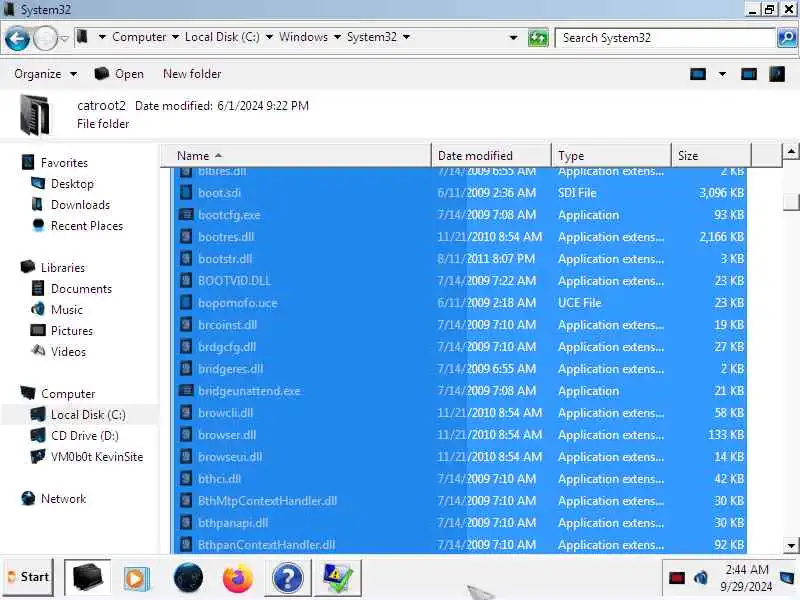Sort files by Date modified column
This screenshot has width=800, height=600.
[x=491, y=156]
